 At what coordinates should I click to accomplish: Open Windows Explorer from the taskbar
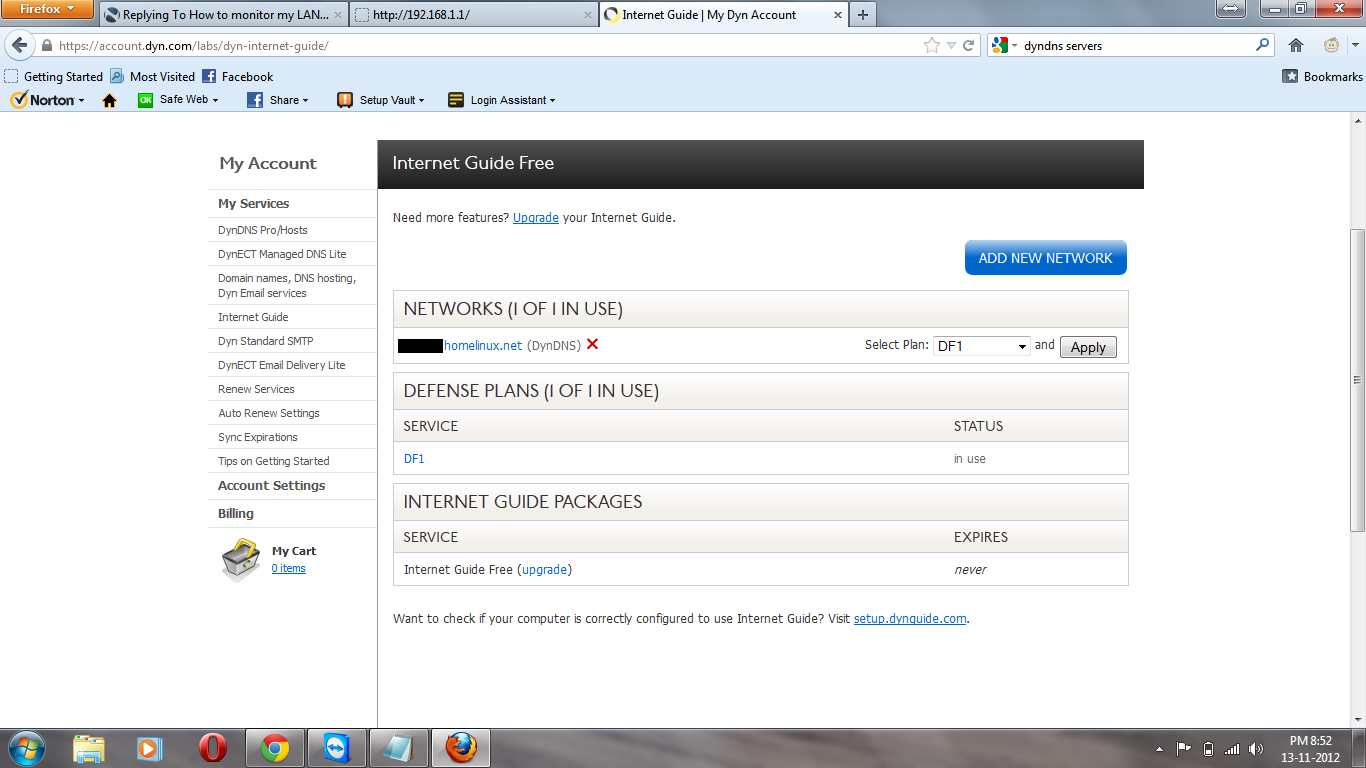point(89,748)
